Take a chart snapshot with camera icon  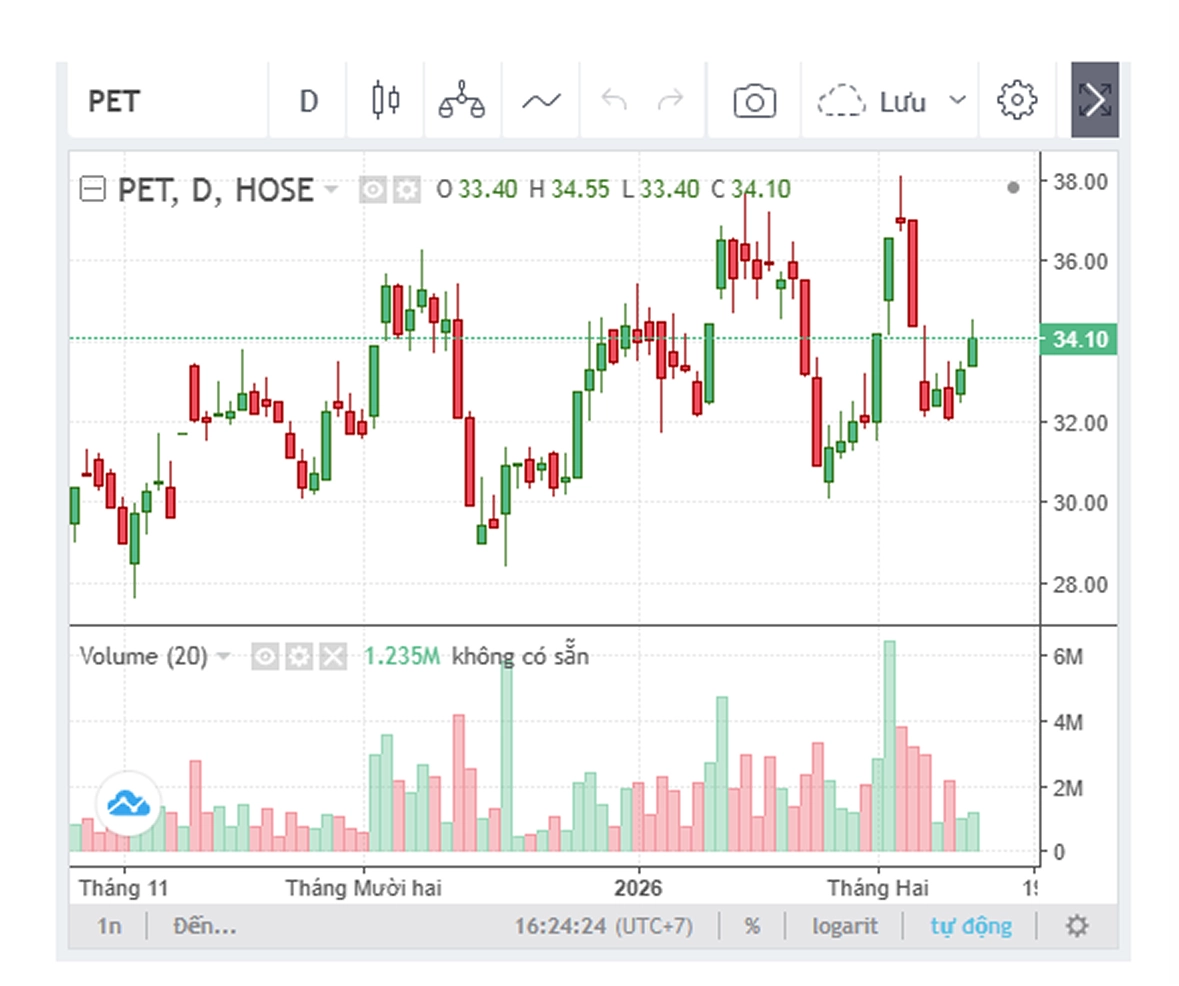[754, 101]
